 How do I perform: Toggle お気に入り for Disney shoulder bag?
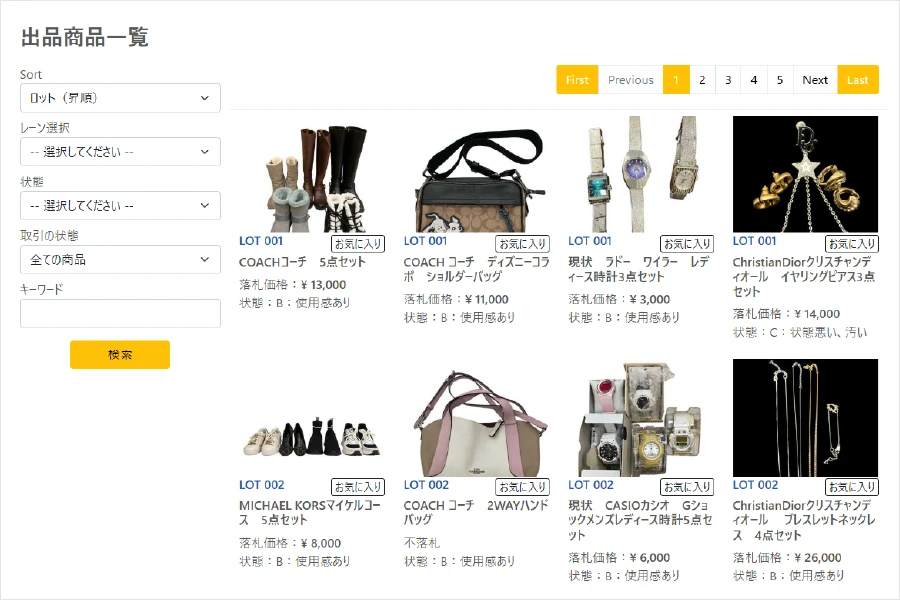click(523, 243)
